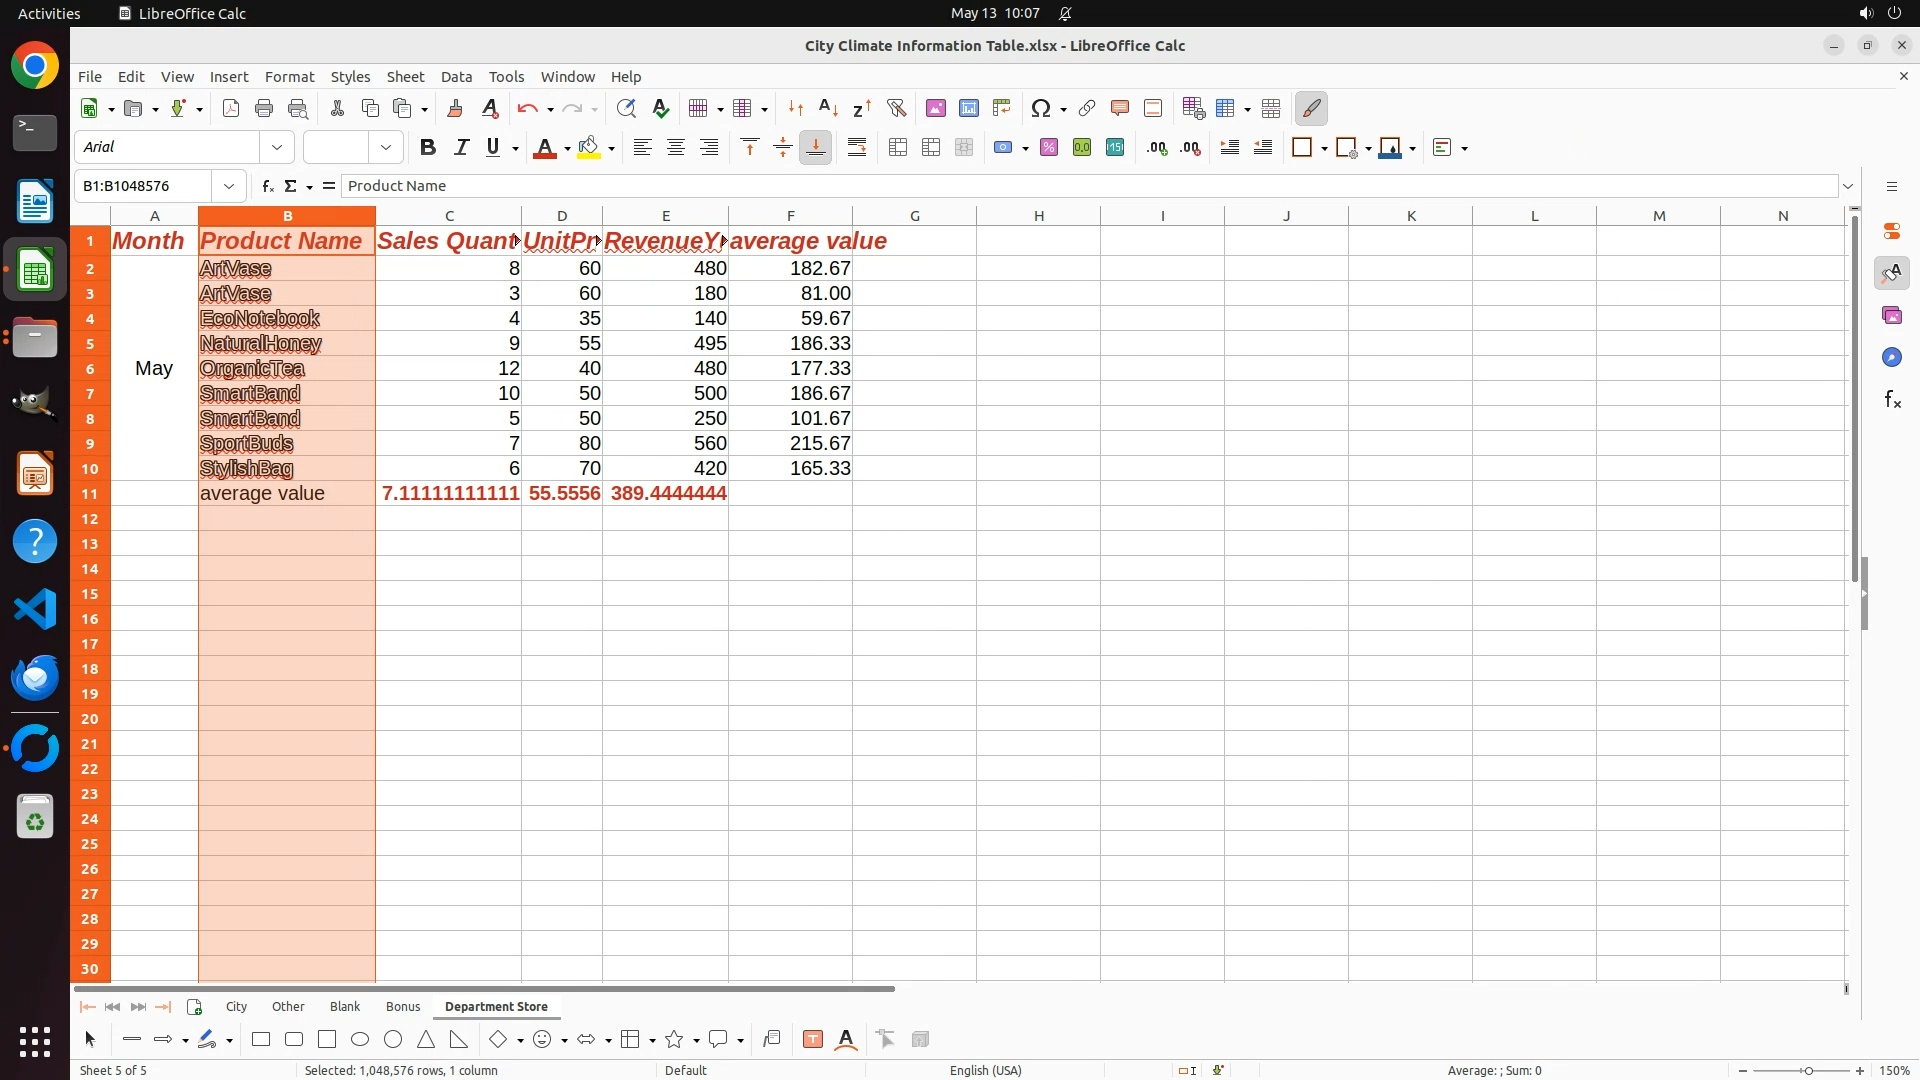The image size is (1920, 1080).
Task: Click the zoom slider handle in status bar
Action: coord(1808,1071)
